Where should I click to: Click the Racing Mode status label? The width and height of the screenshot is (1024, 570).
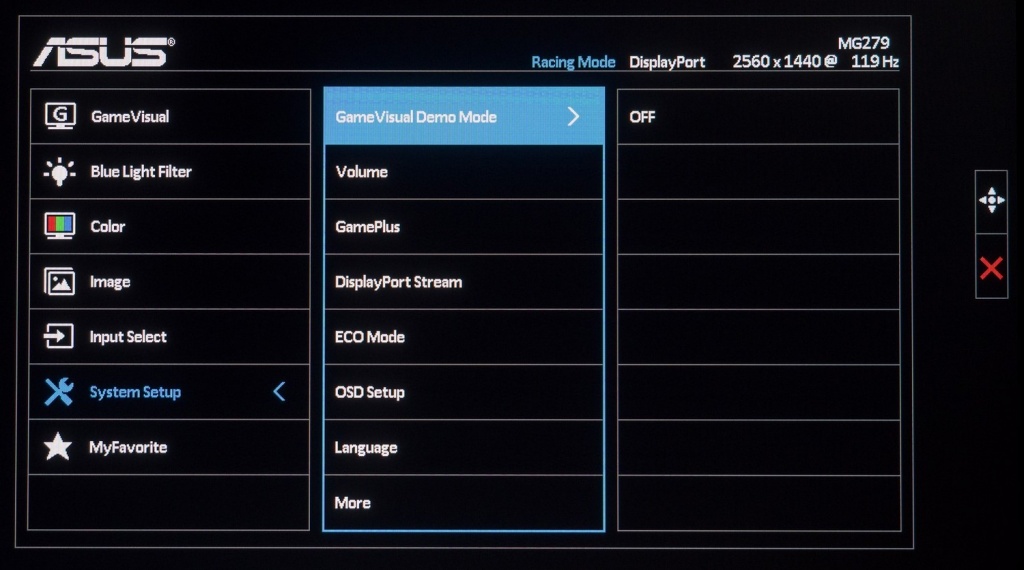point(573,62)
